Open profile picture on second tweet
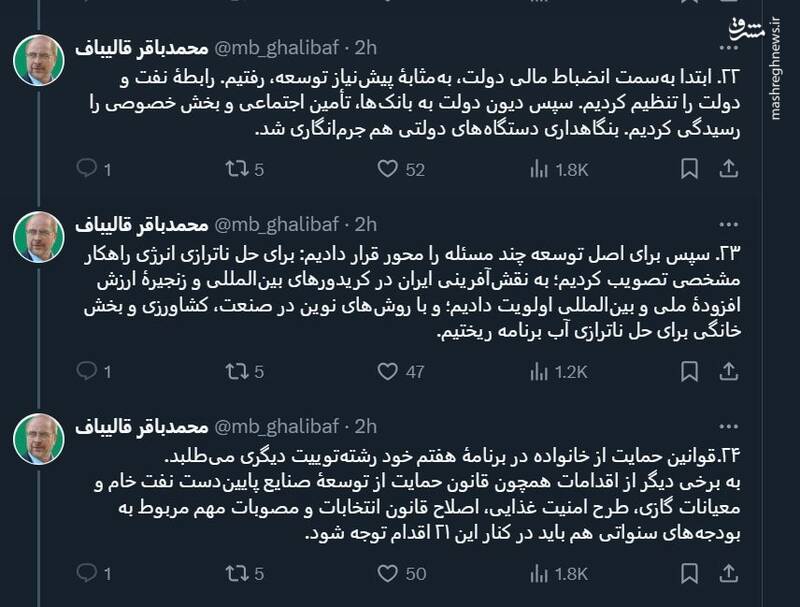Screen dimensions: 800x607 [x=39, y=237]
